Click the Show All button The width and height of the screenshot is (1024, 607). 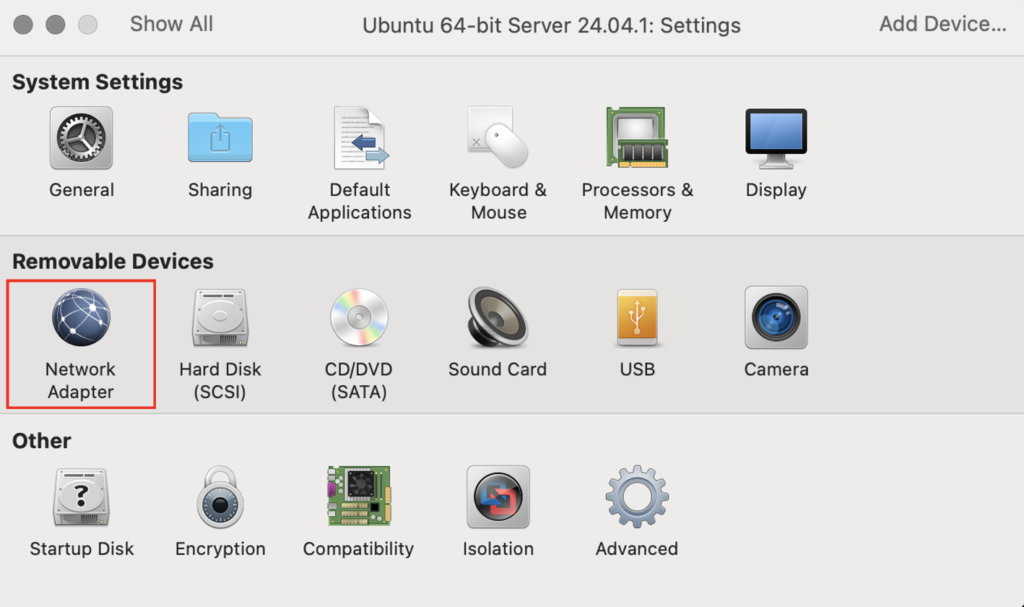click(x=171, y=24)
